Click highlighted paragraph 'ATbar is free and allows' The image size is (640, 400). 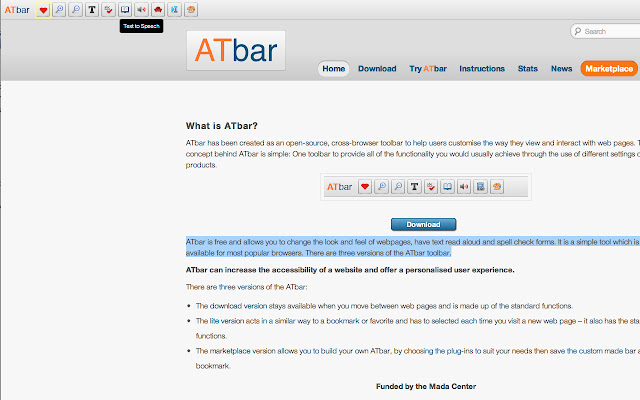(x=413, y=247)
